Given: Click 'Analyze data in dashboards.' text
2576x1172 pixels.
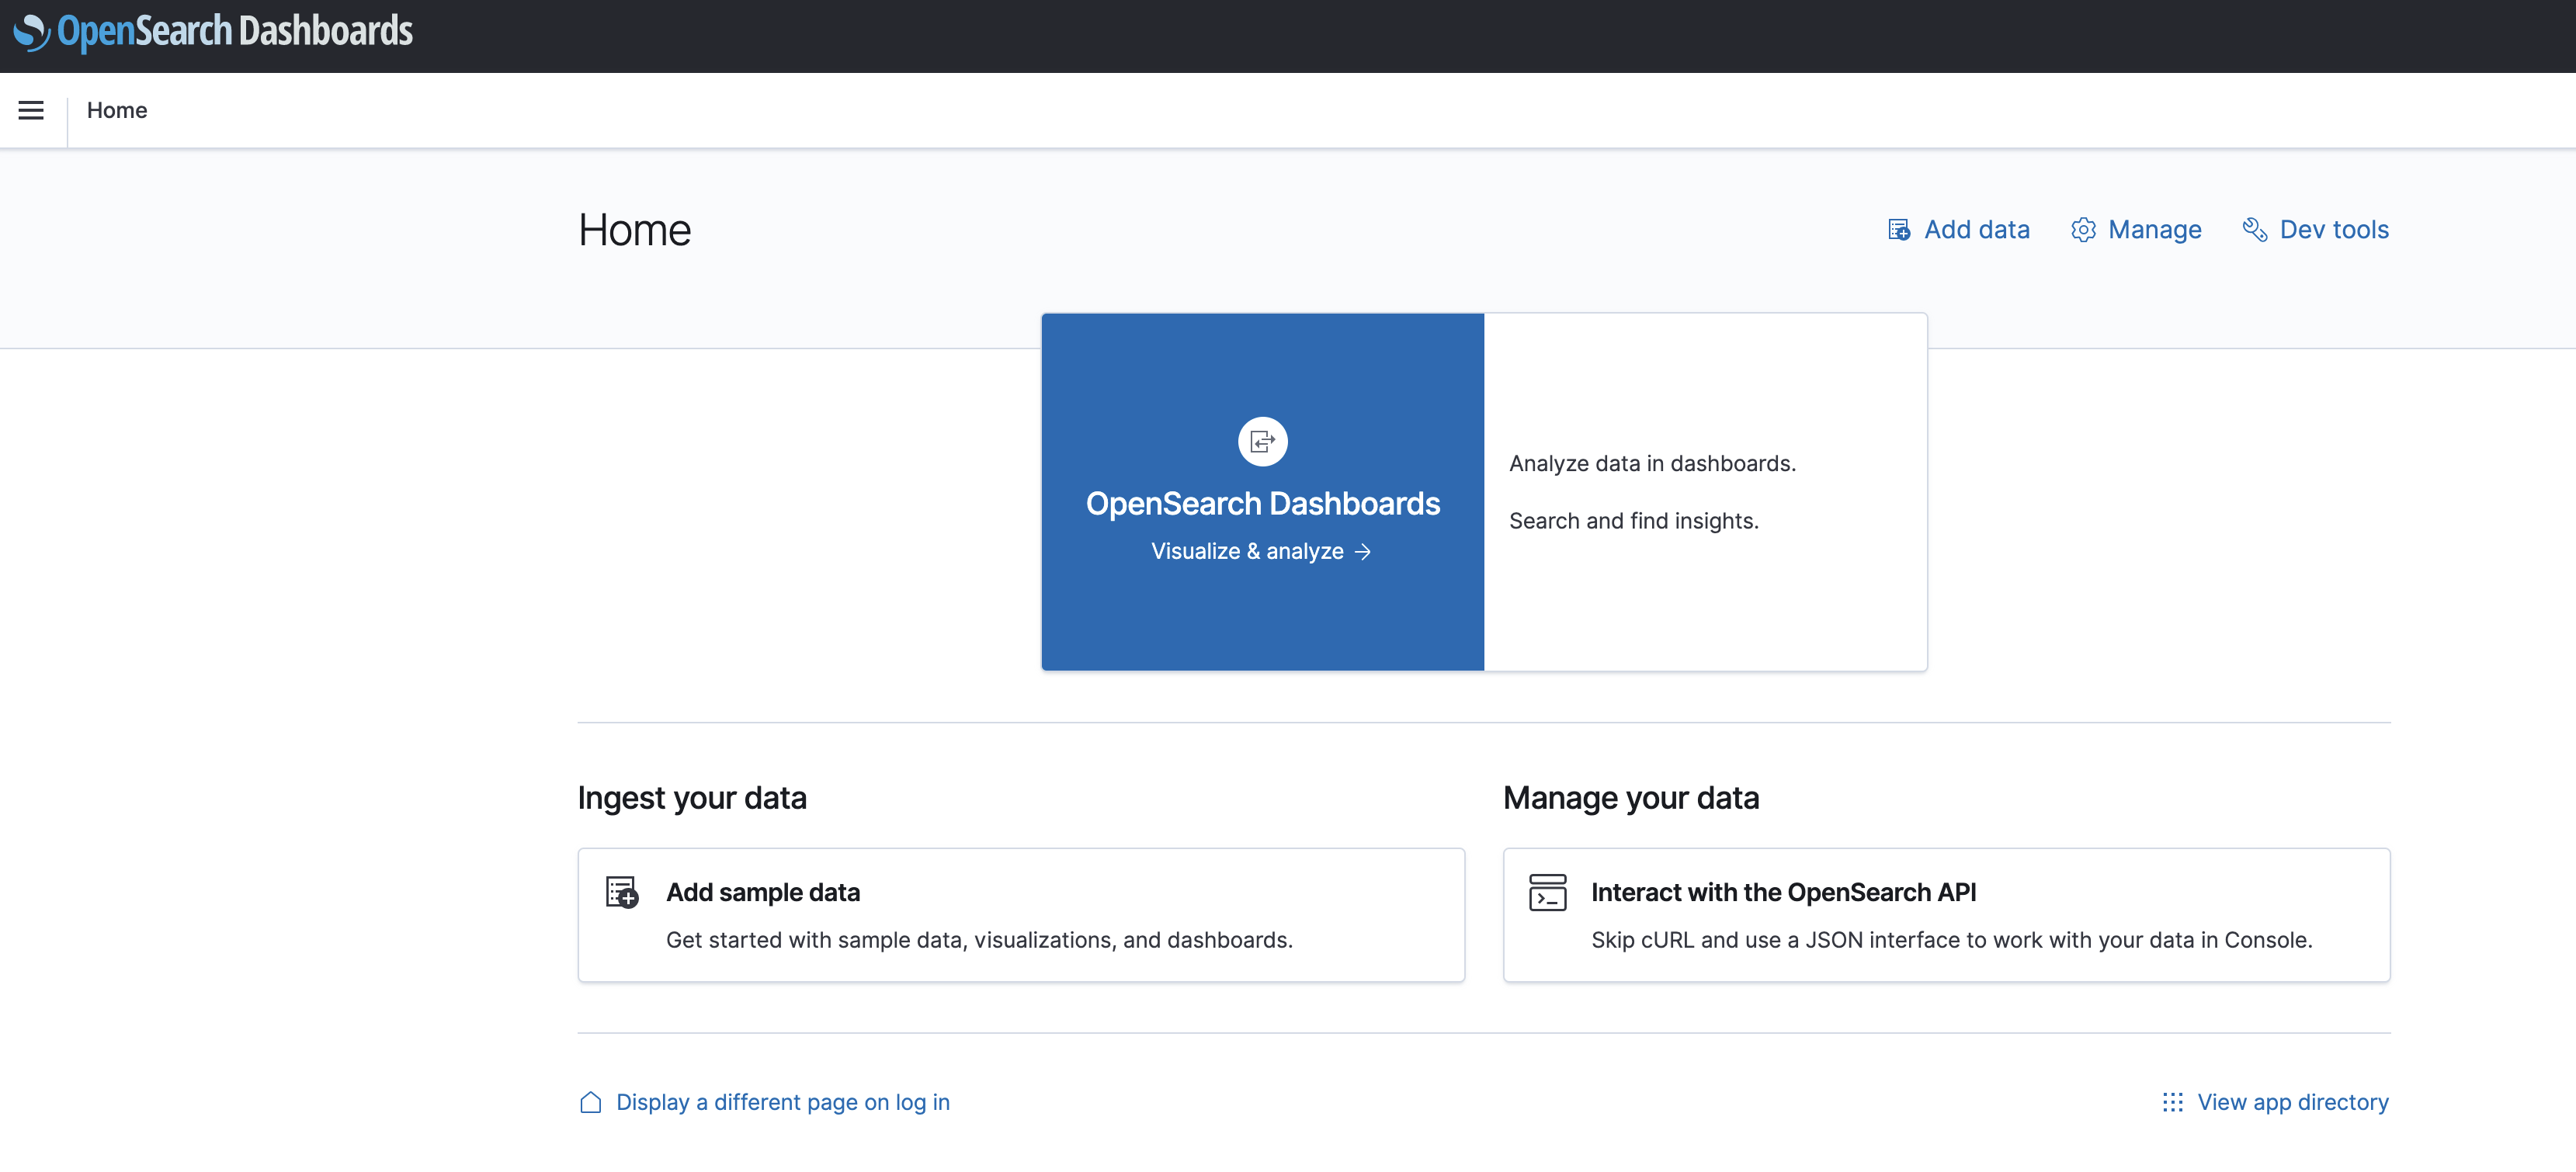Looking at the screenshot, I should tap(1652, 464).
